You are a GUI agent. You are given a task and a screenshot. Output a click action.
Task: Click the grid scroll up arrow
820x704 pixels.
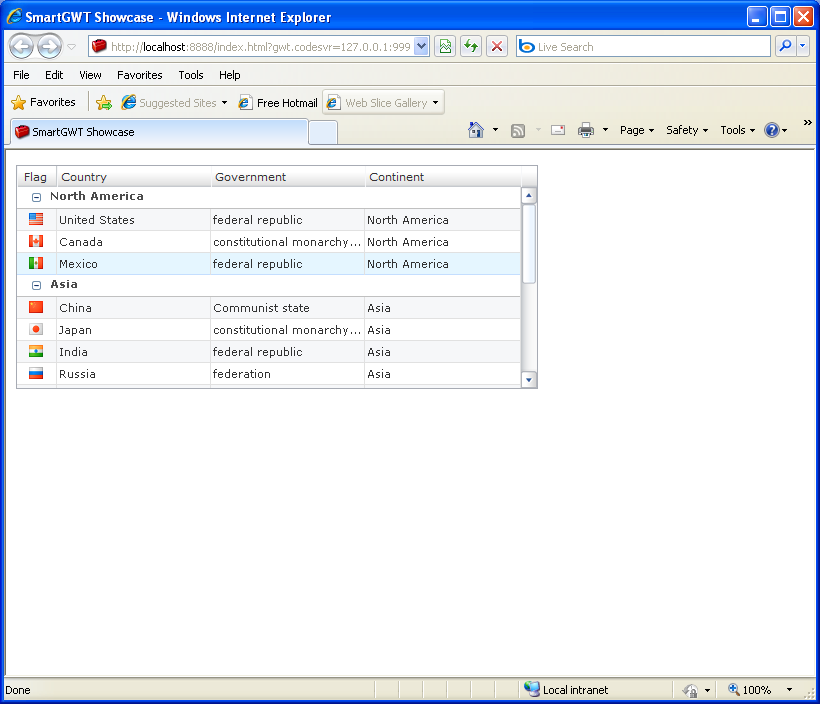click(x=529, y=195)
